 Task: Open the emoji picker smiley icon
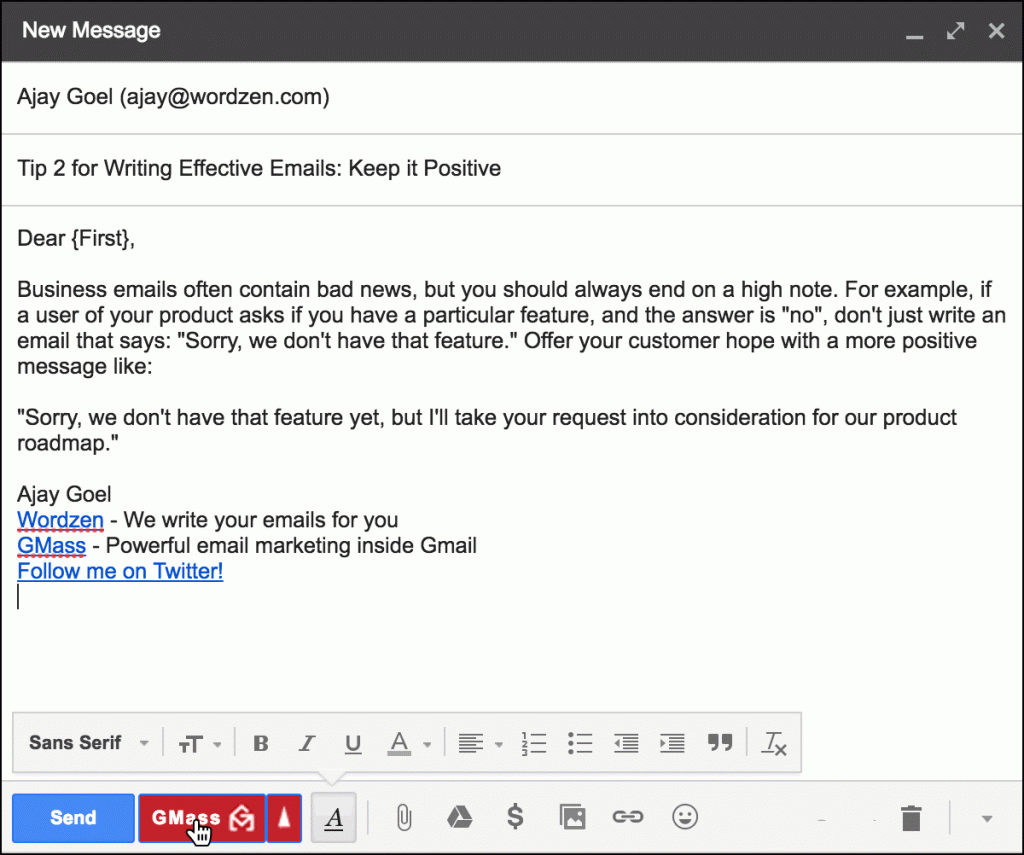pos(685,818)
